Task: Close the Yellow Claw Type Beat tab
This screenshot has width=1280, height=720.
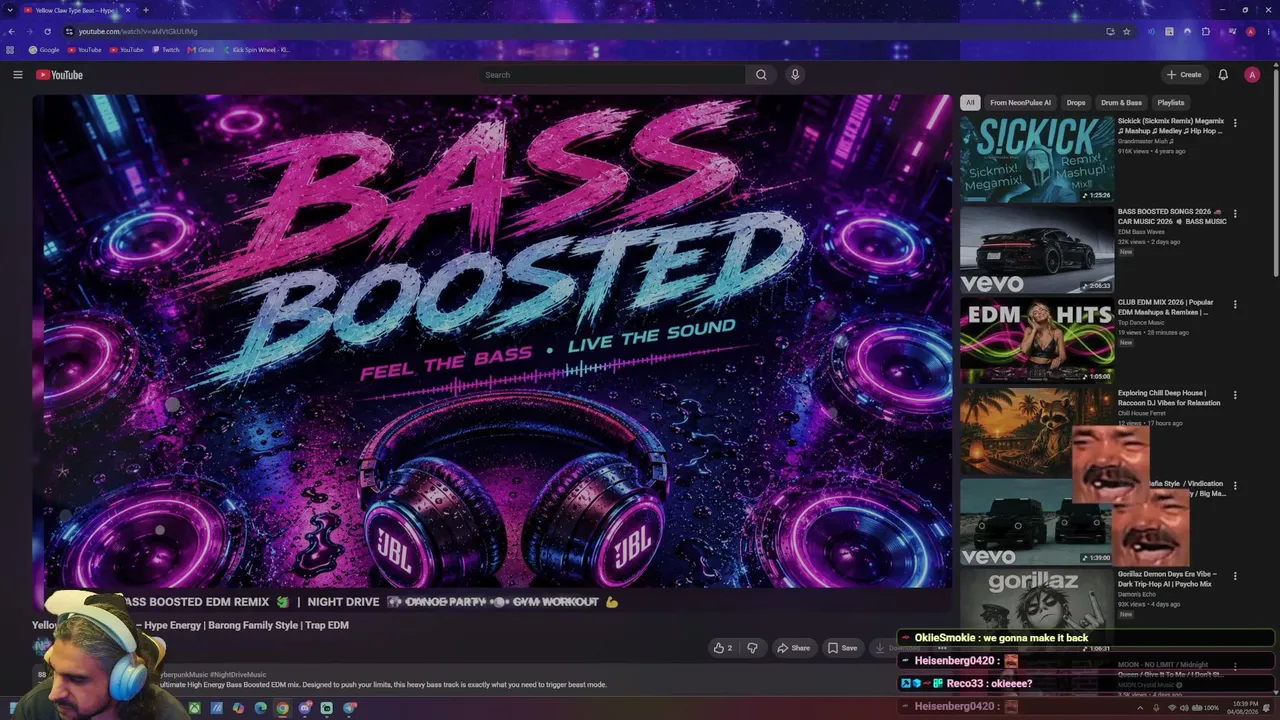Action: point(128,10)
